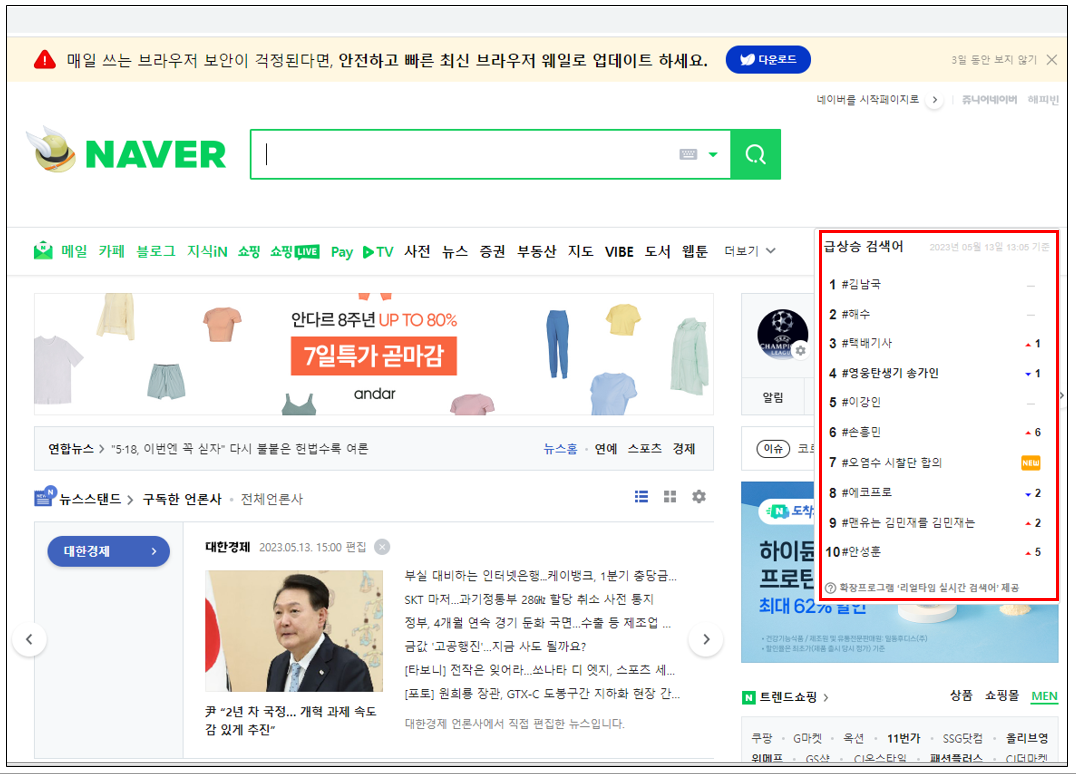Click the red warning triangle icon
Viewport: 1076px width, 774px height.
(x=45, y=60)
